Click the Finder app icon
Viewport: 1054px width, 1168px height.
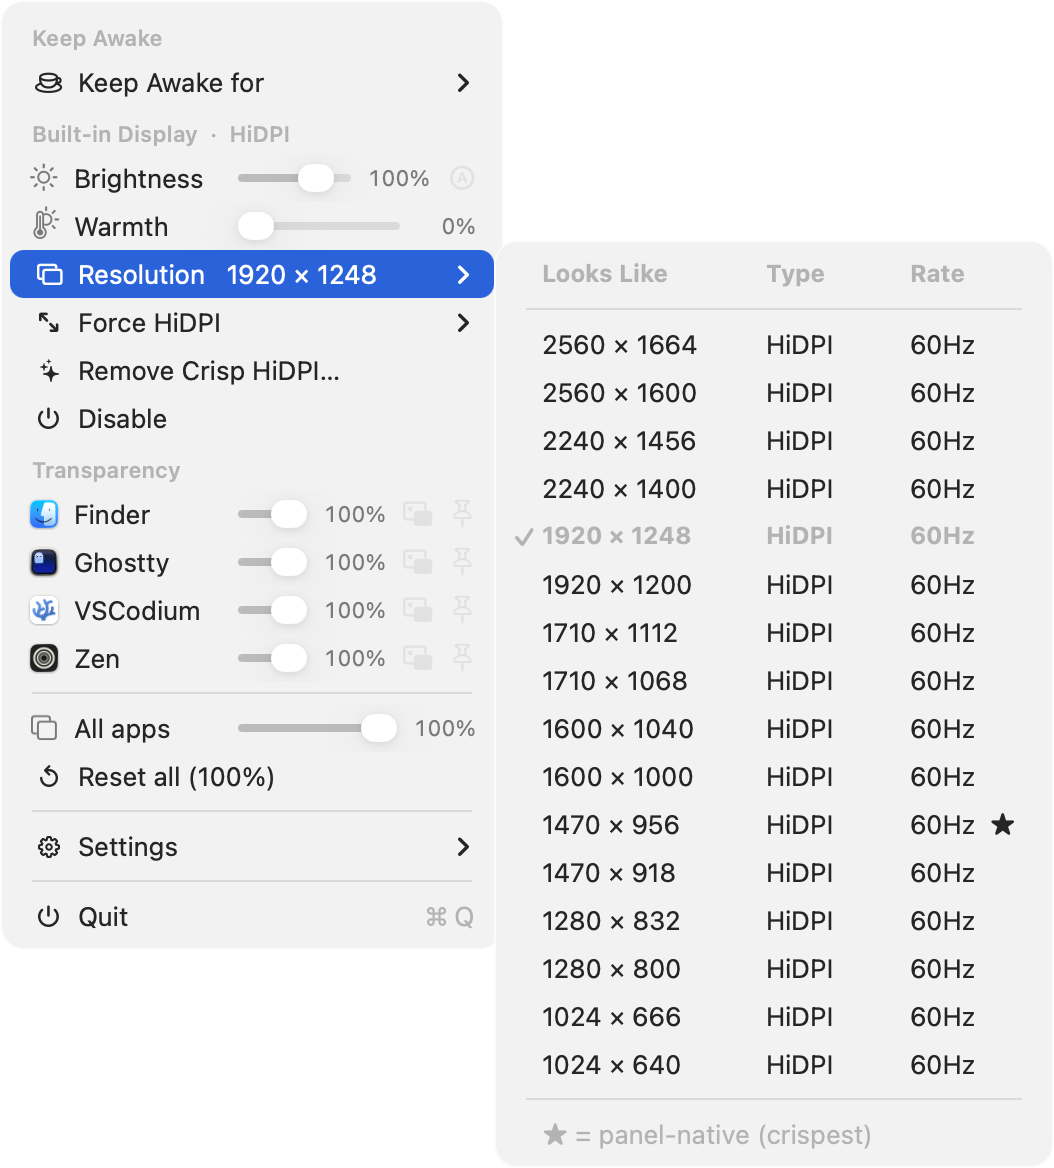[44, 514]
